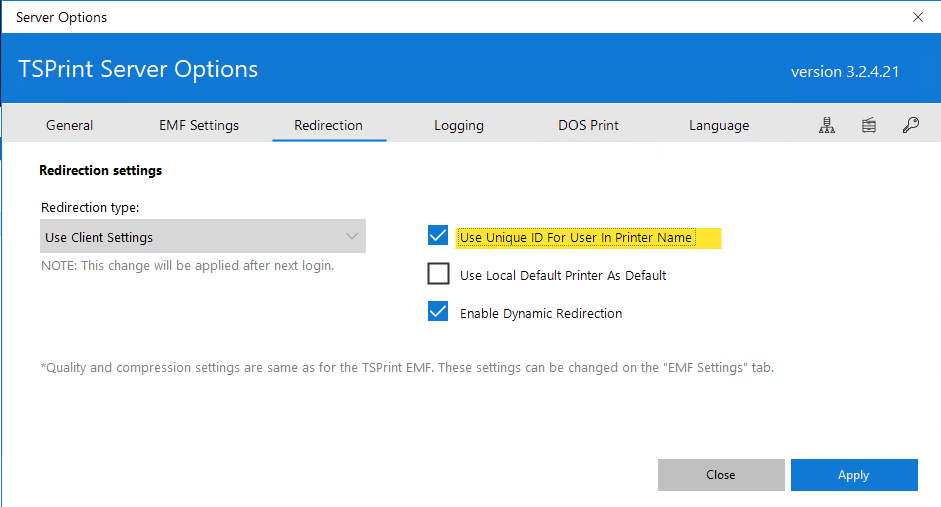
Task: Switch to the Language tab
Action: point(719,125)
